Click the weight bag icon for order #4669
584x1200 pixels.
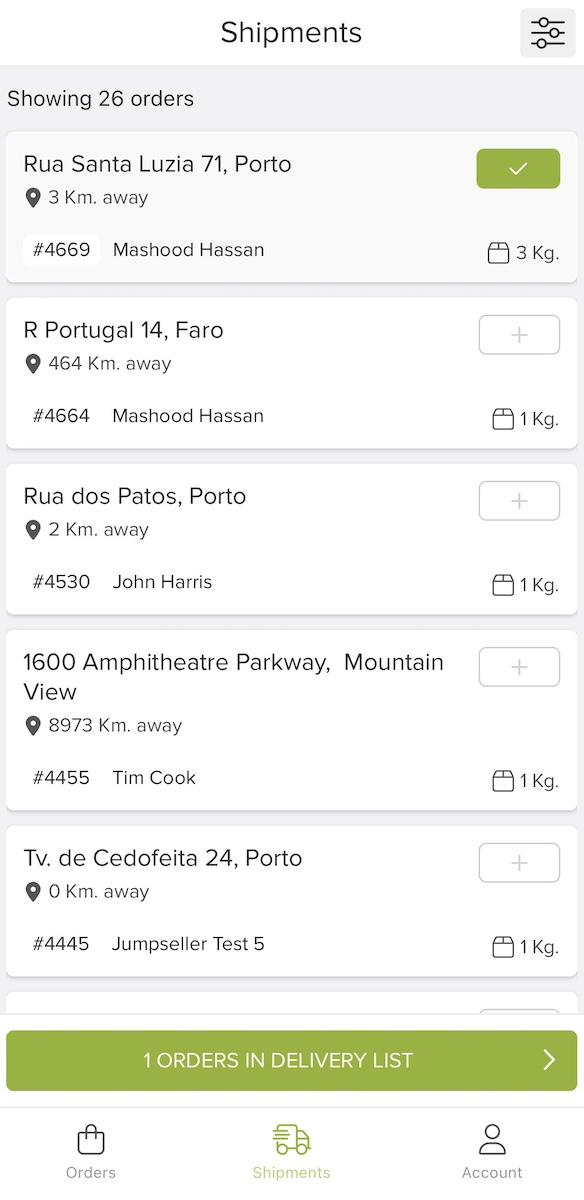[x=498, y=252]
